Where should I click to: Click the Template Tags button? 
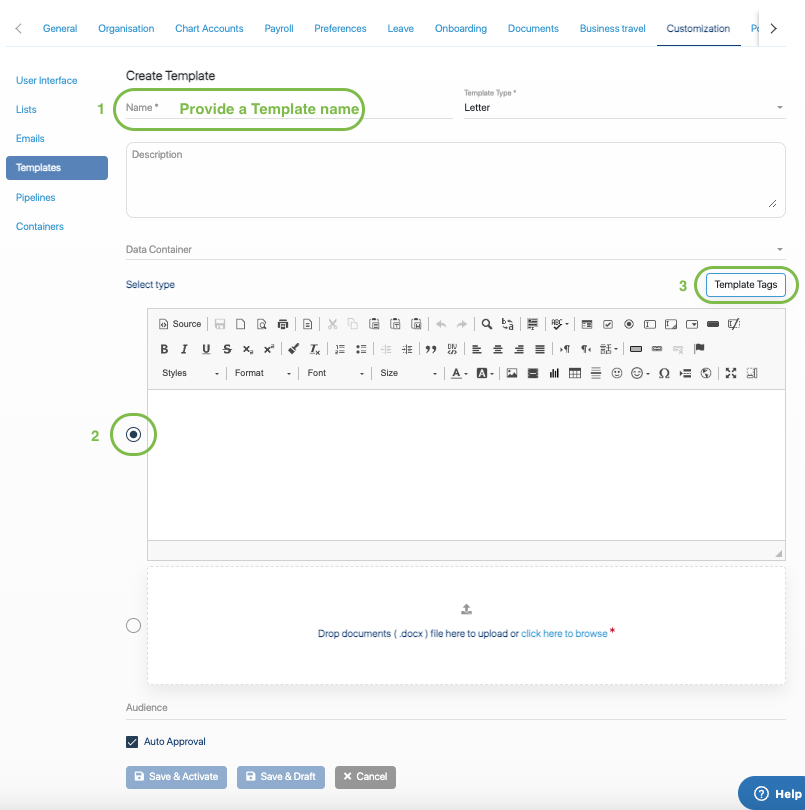745,285
